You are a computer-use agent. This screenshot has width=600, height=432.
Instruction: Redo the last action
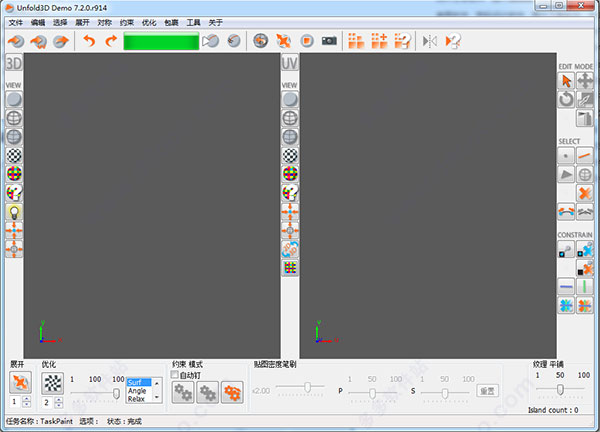[x=111, y=41]
